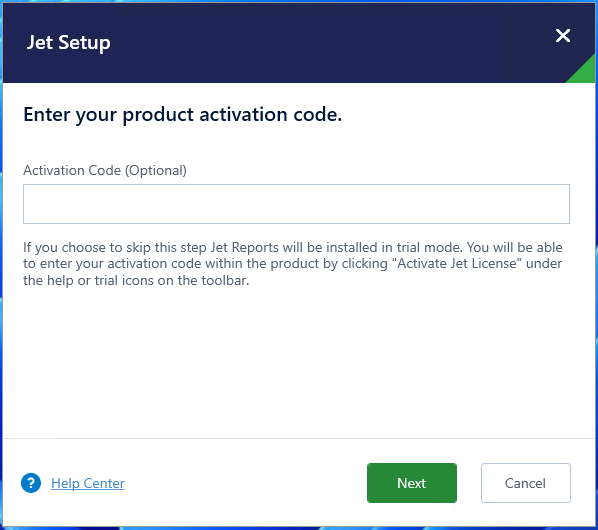598x530 pixels.
Task: Click the blue question mark help icon
Action: click(x=31, y=483)
